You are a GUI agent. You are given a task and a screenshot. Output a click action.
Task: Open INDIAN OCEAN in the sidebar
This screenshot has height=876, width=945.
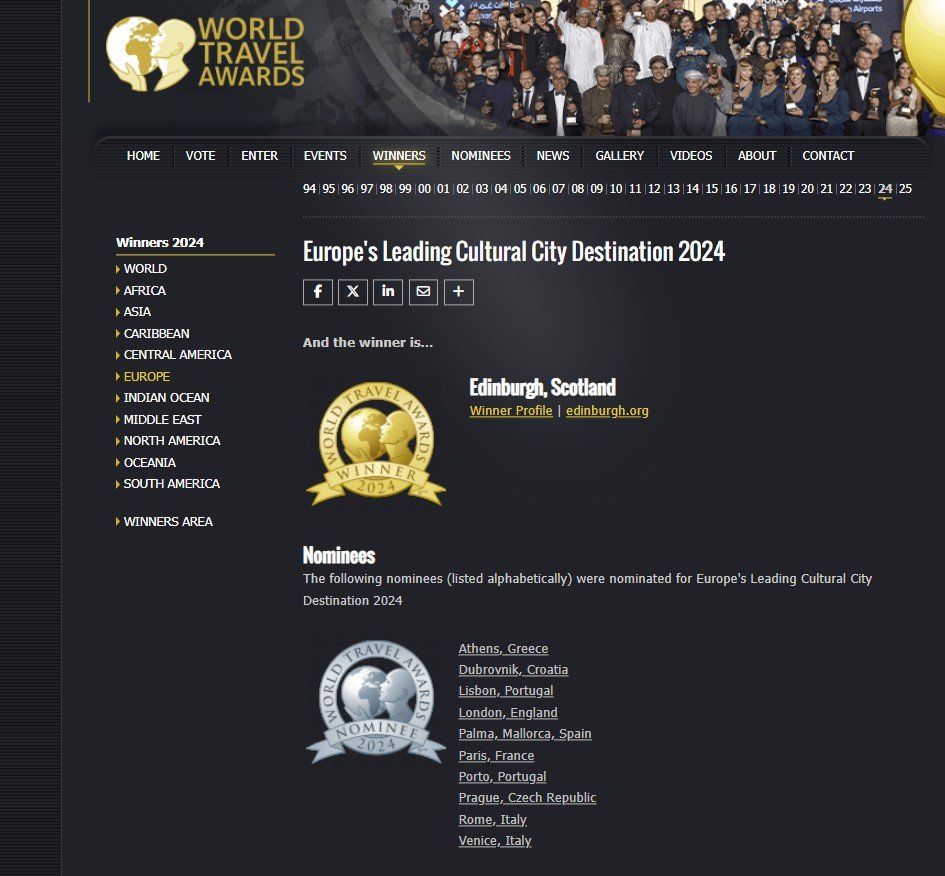click(167, 398)
